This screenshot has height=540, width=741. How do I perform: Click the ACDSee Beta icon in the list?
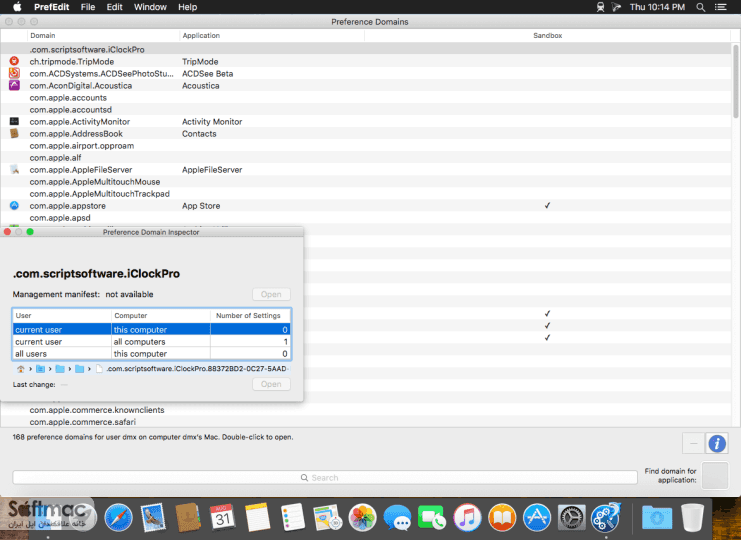click(x=14, y=73)
